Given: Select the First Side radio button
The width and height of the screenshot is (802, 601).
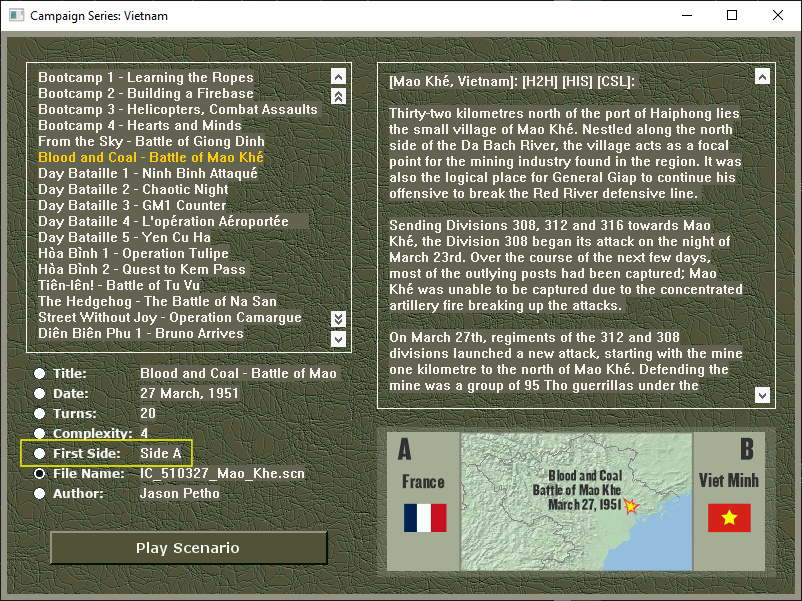Looking at the screenshot, I should [x=39, y=453].
